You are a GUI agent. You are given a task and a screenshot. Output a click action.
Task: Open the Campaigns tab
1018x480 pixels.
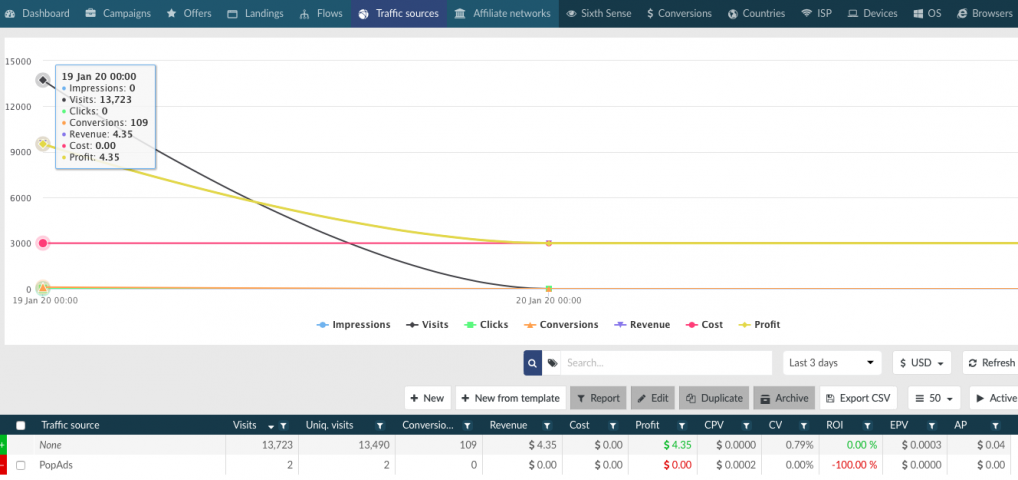118,14
